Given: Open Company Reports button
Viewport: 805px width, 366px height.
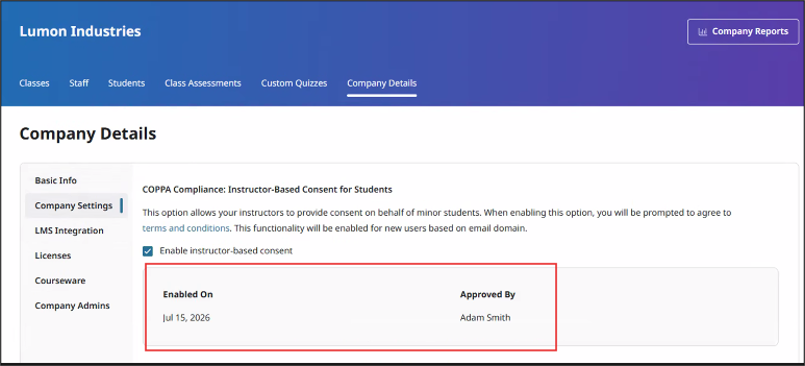Looking at the screenshot, I should [743, 32].
